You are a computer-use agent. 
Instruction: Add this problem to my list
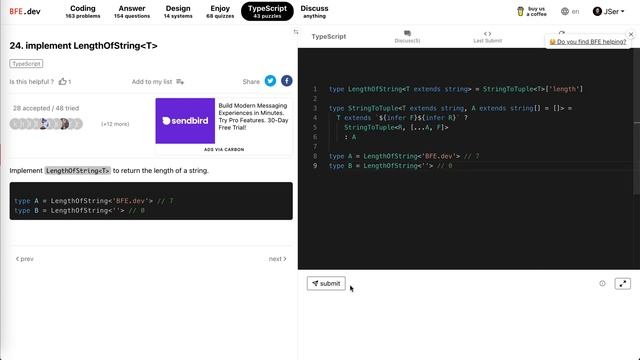pyautogui.click(x=158, y=82)
